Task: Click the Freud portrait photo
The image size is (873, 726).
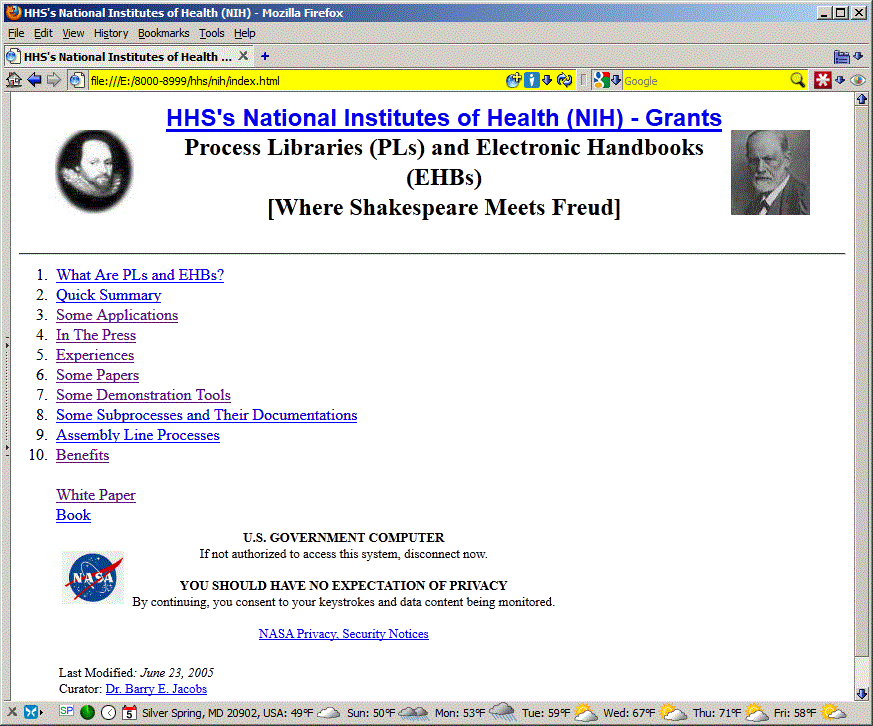Action: (x=770, y=172)
